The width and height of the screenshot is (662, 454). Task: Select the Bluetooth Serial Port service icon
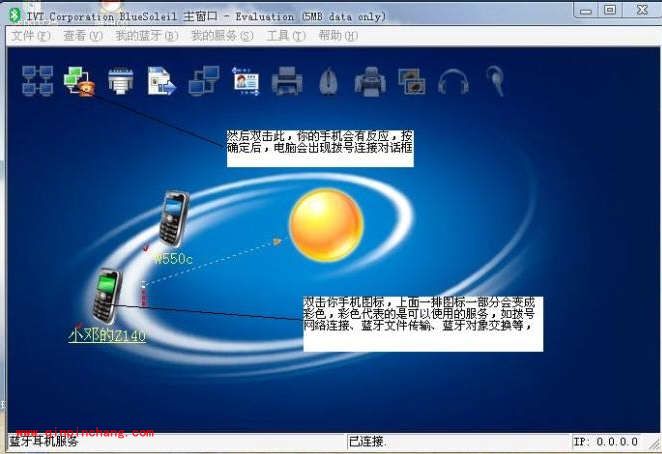point(121,79)
